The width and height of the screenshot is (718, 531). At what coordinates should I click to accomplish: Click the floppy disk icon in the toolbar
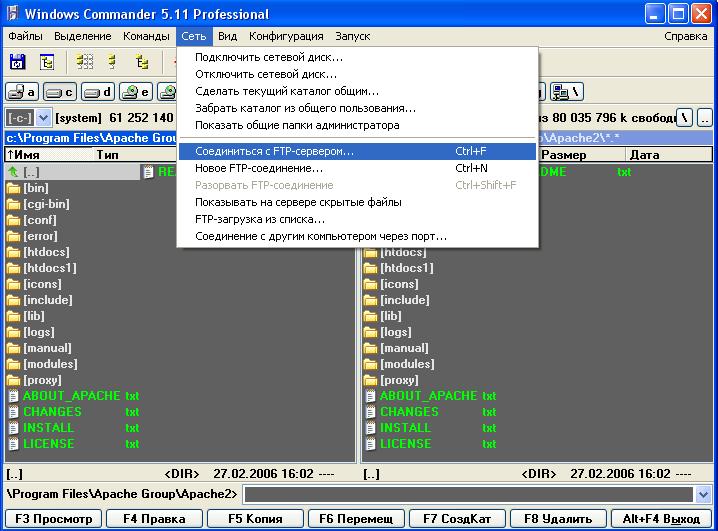[x=17, y=62]
